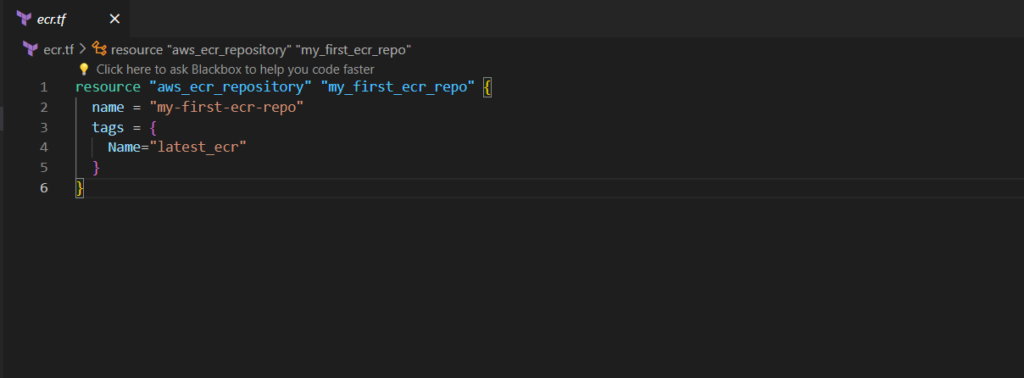
Task: Place cursor in "my-first-ecr-repo" string
Action: (x=227, y=107)
